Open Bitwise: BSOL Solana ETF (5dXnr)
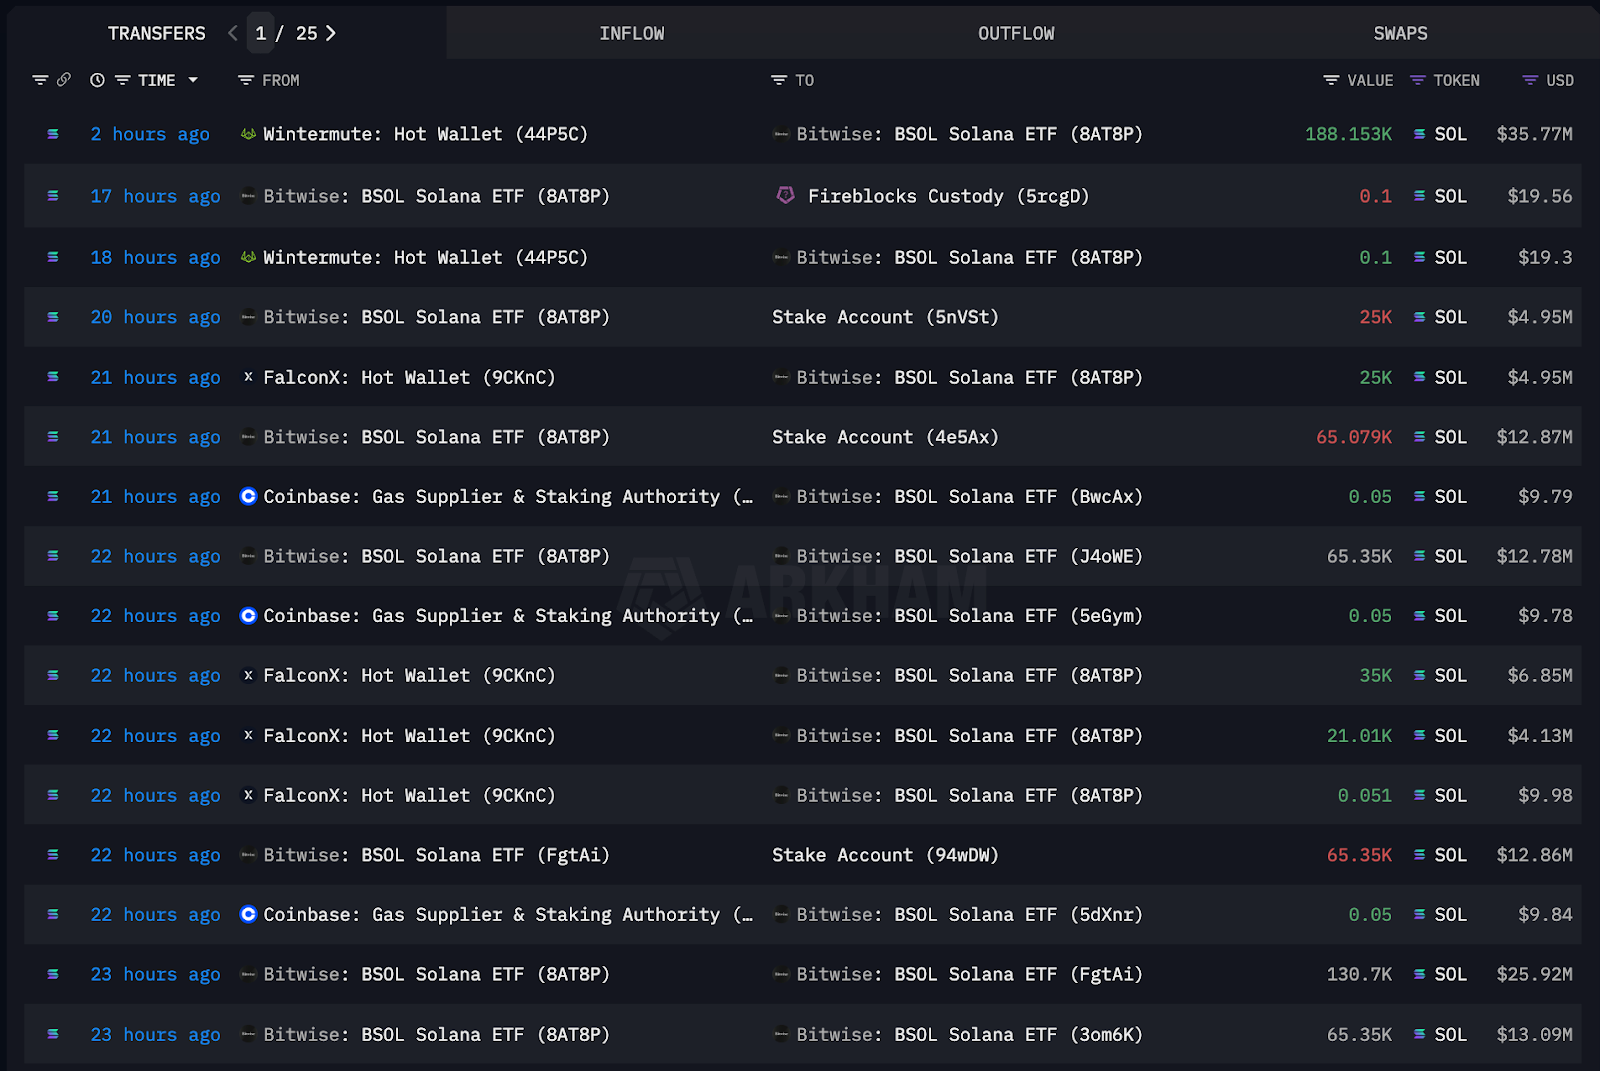 pos(969,914)
